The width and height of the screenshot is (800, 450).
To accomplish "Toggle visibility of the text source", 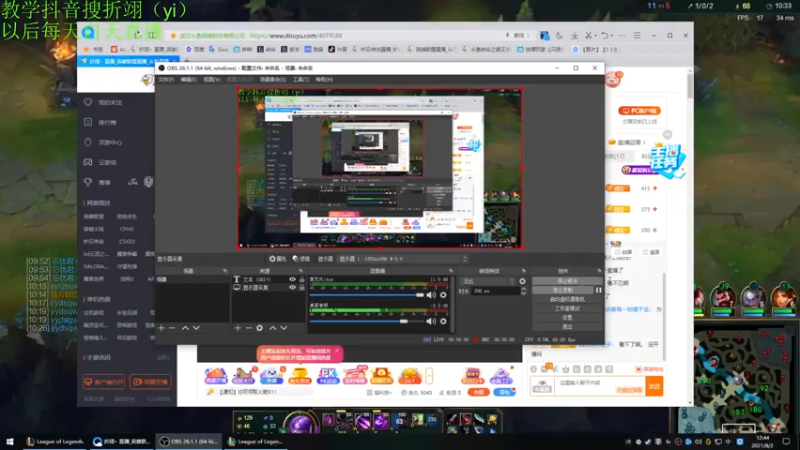I will tap(292, 279).
